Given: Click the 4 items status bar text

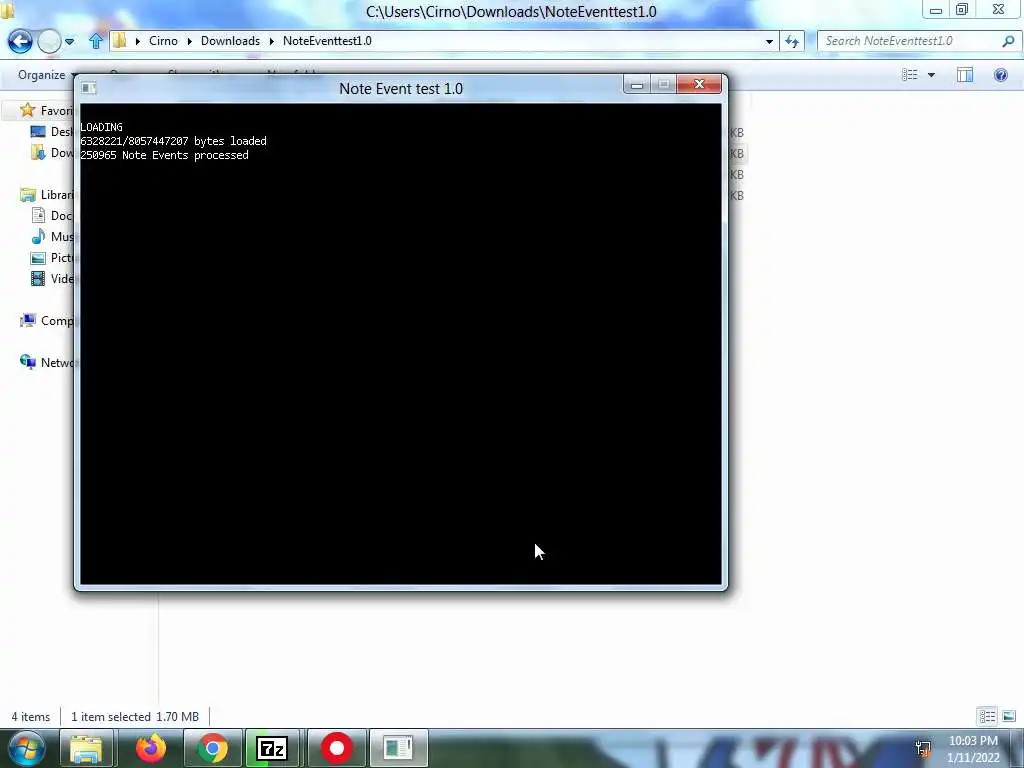Looking at the screenshot, I should click(31, 716).
